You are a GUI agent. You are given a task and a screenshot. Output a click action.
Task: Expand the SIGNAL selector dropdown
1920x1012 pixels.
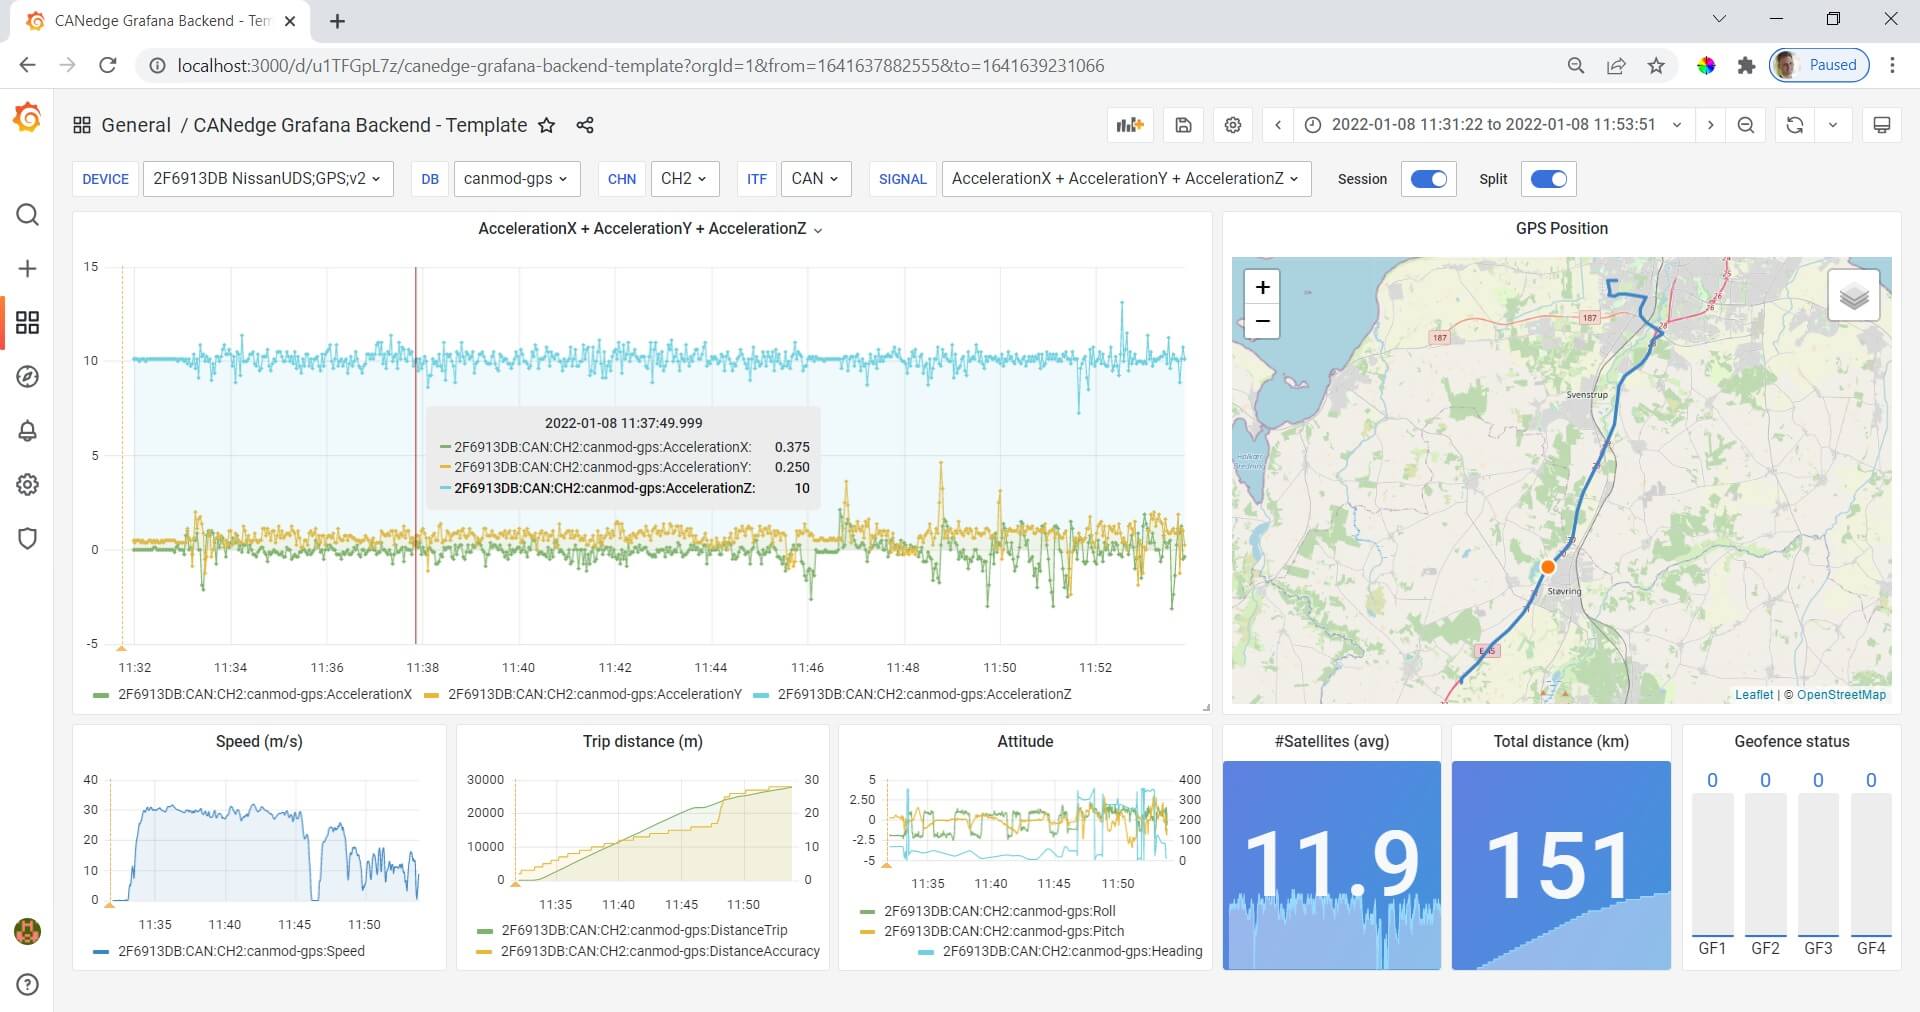(1125, 179)
